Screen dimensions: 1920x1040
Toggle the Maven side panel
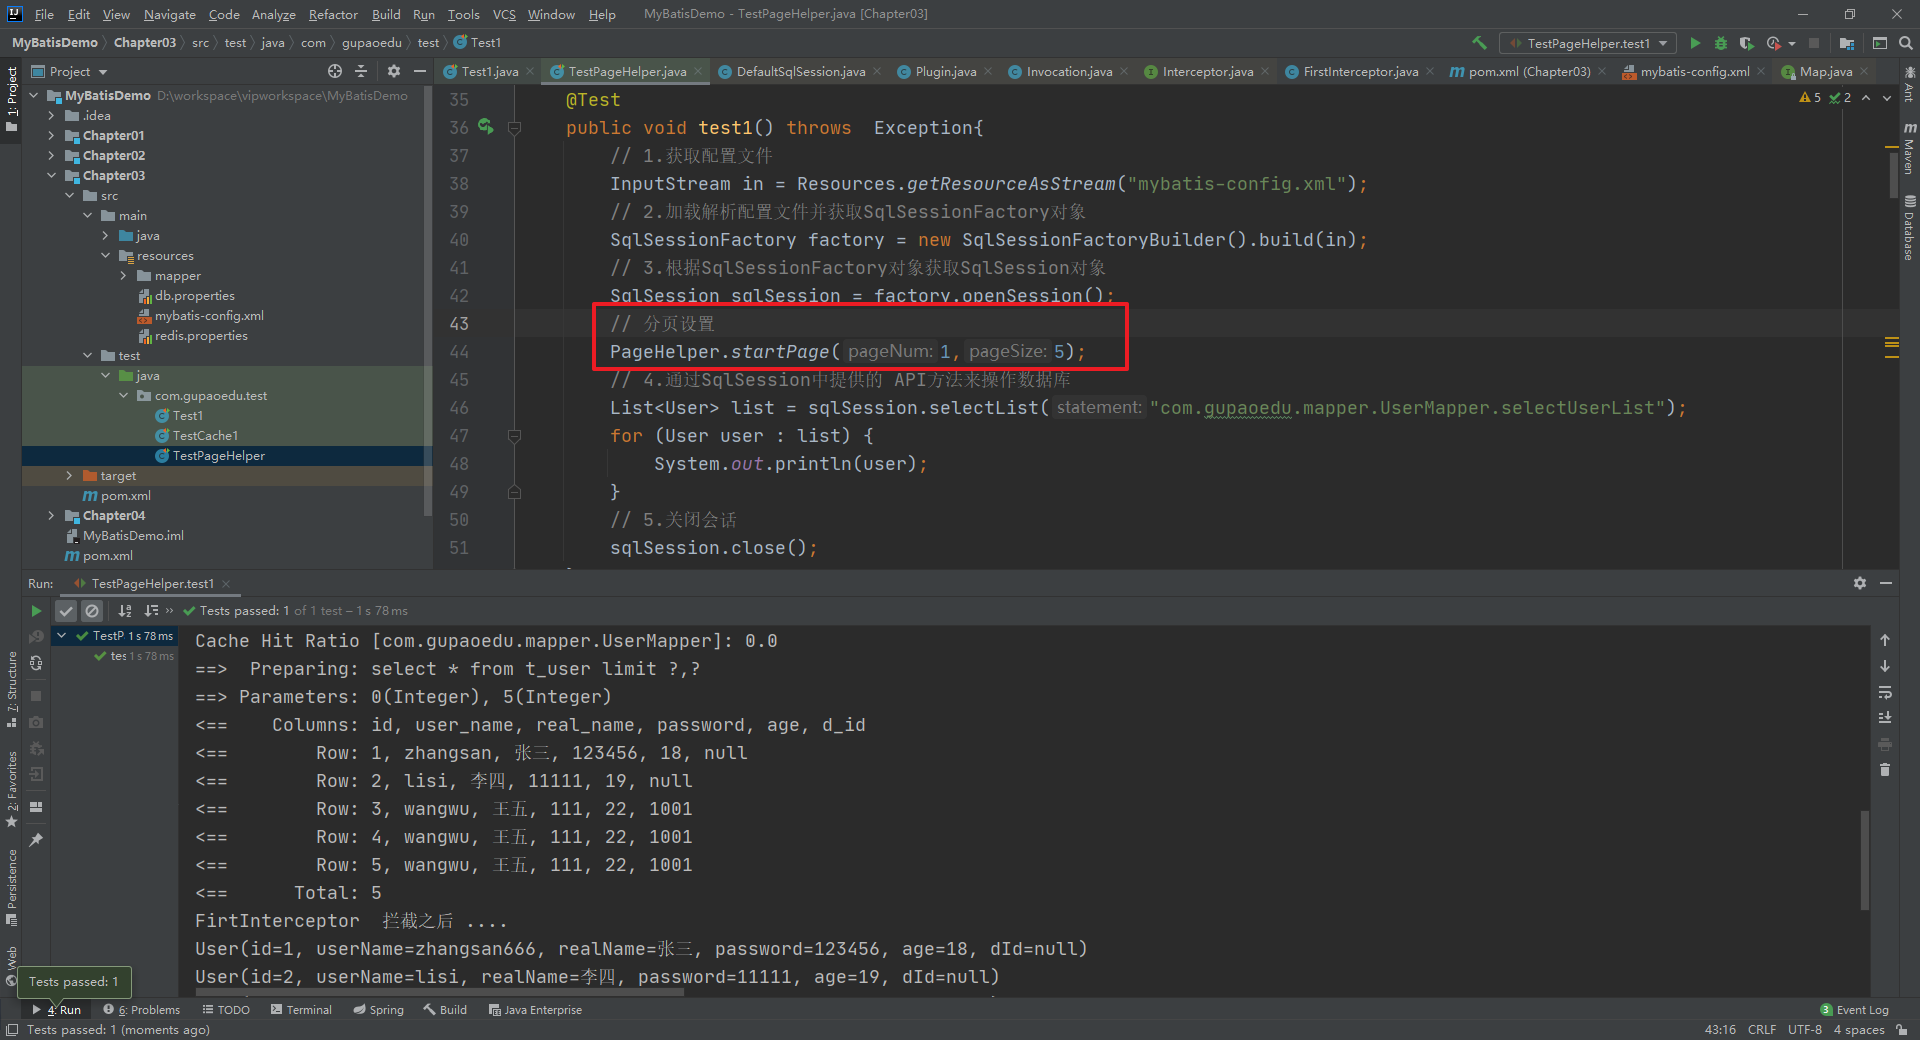pyautogui.click(x=1909, y=149)
